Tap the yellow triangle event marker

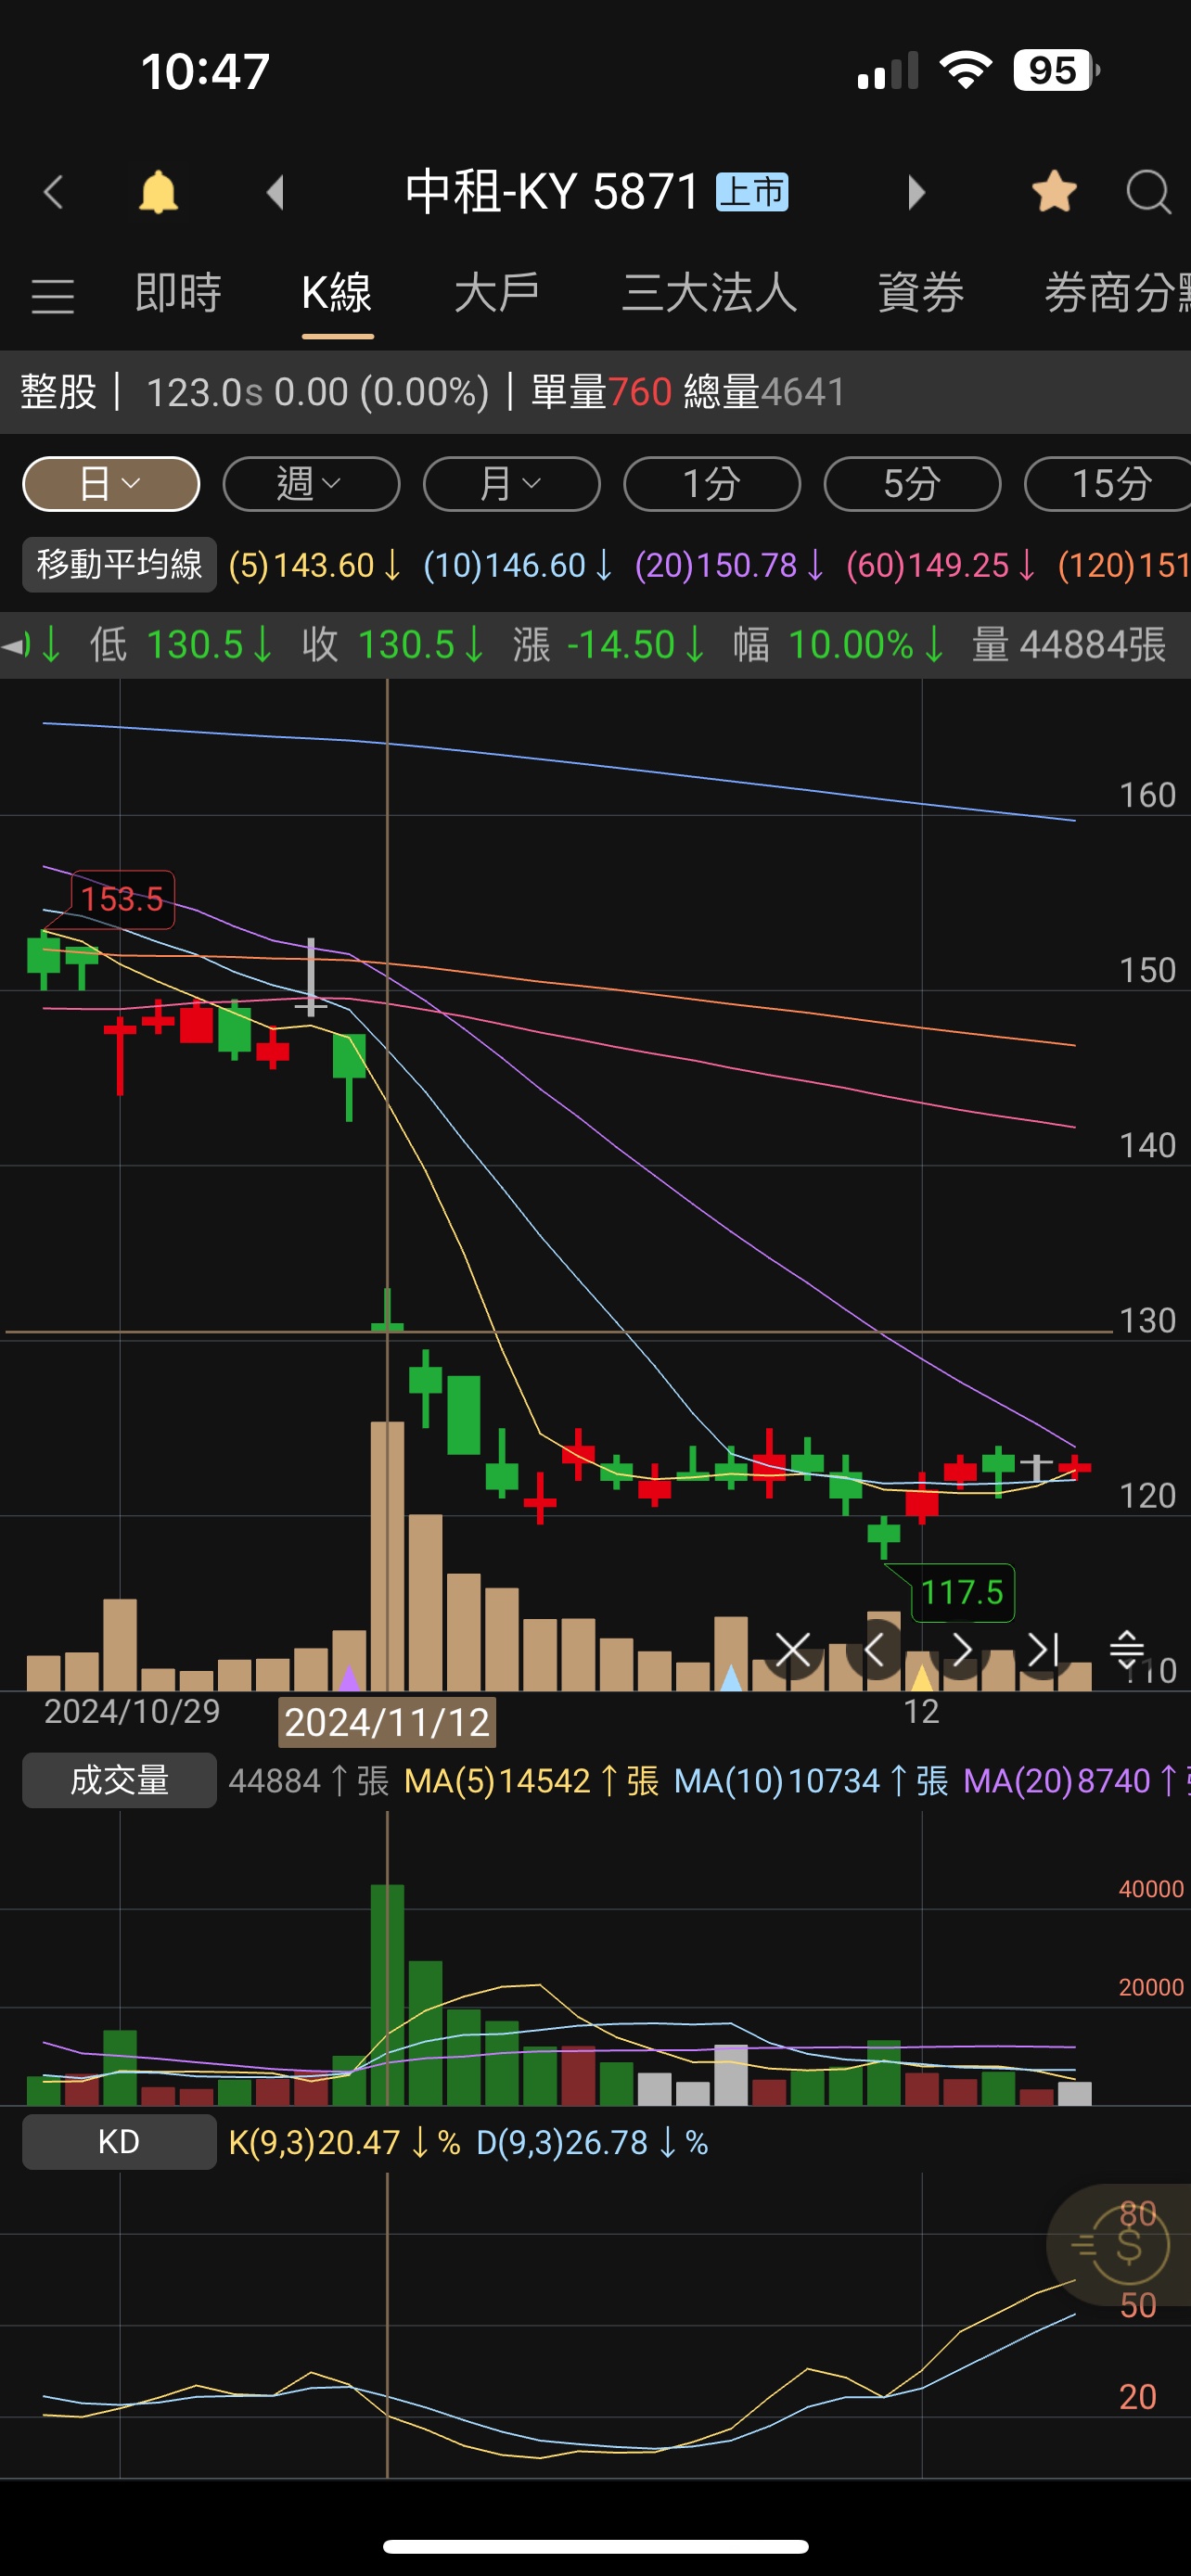[x=922, y=1677]
